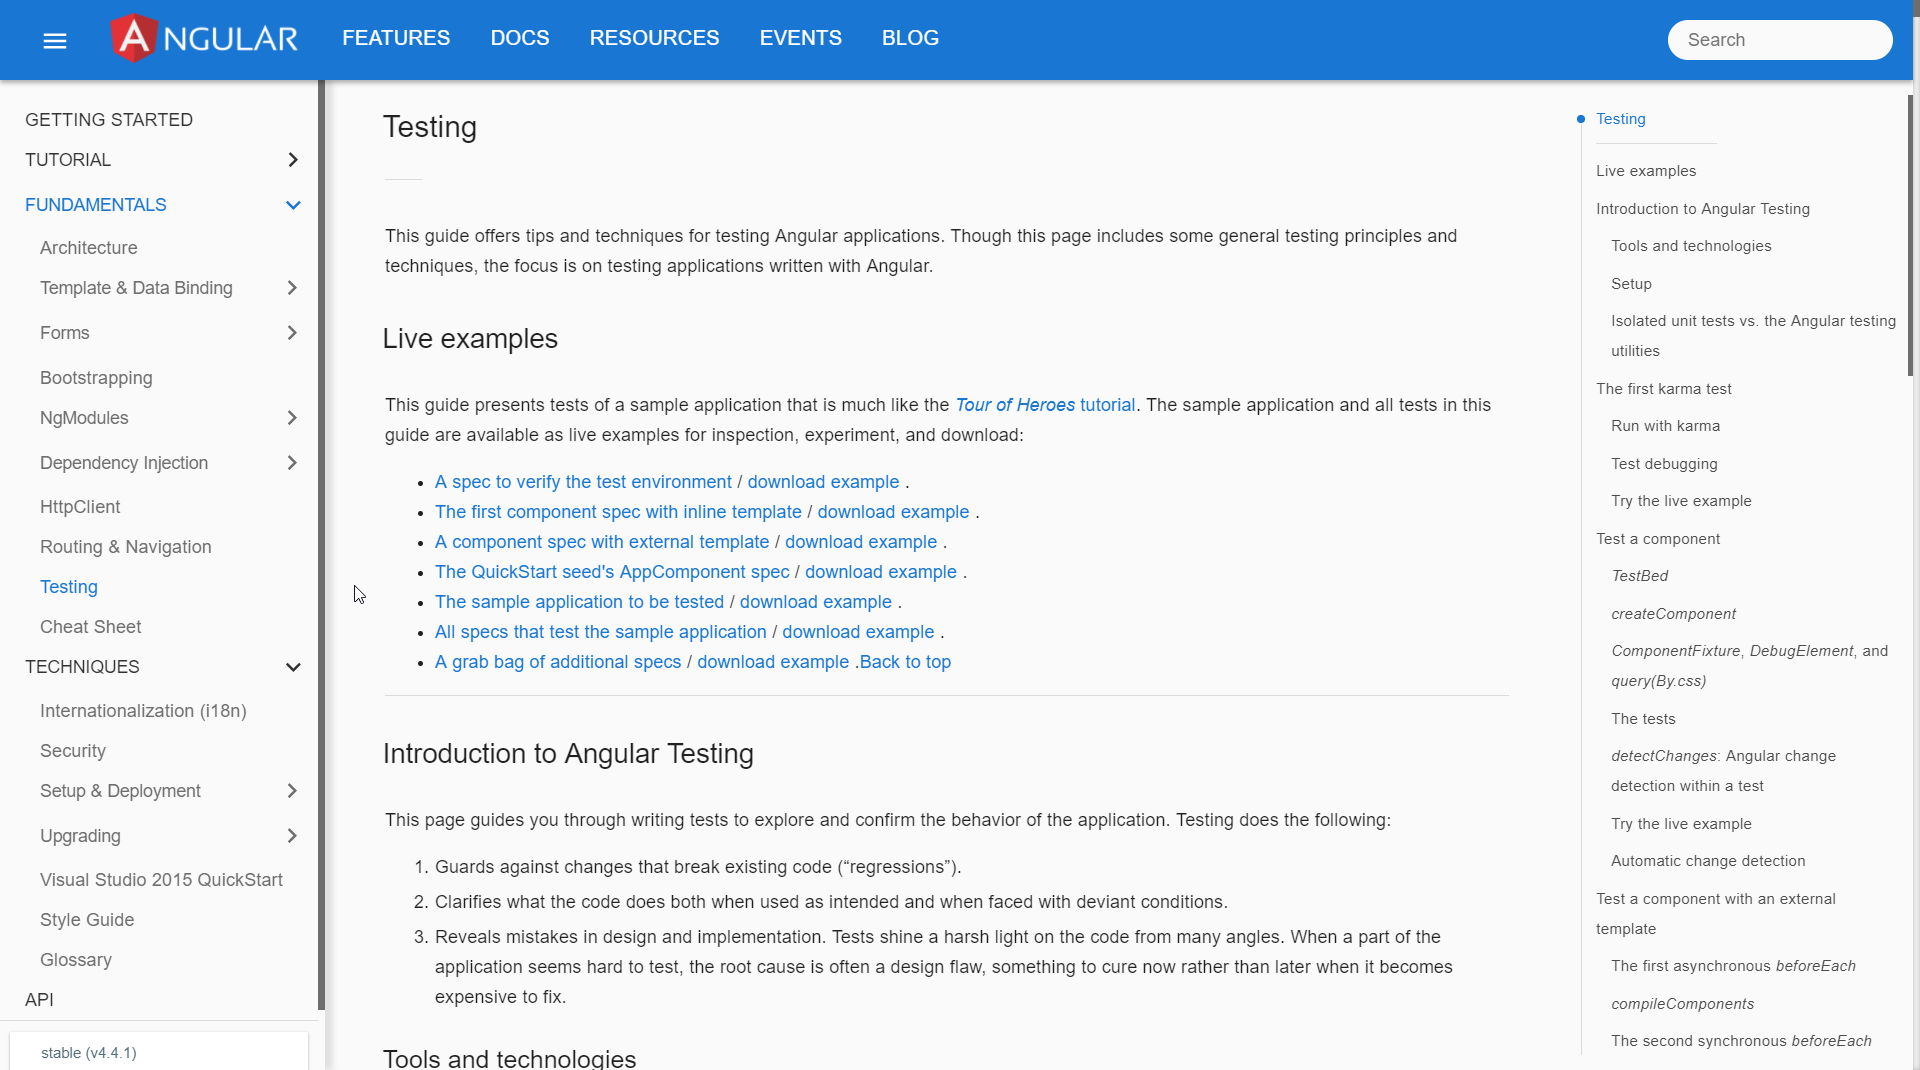Screen dimensions: 1920x1070
Task: Jump to Testing in table of contents
Action: 1621,119
